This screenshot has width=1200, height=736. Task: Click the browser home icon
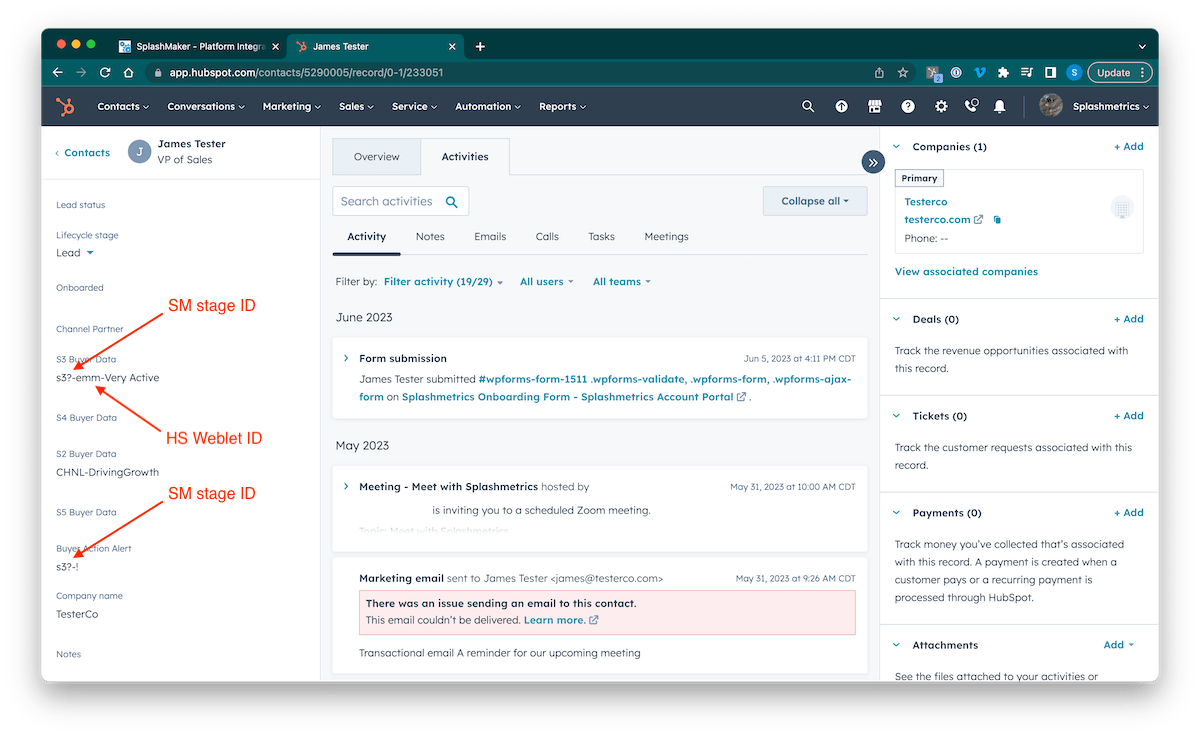[128, 72]
